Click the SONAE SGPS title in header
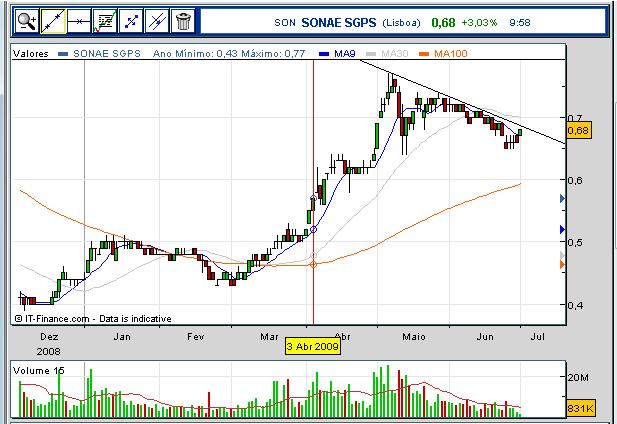Viewport: 617px width, 424px height. [x=339, y=23]
